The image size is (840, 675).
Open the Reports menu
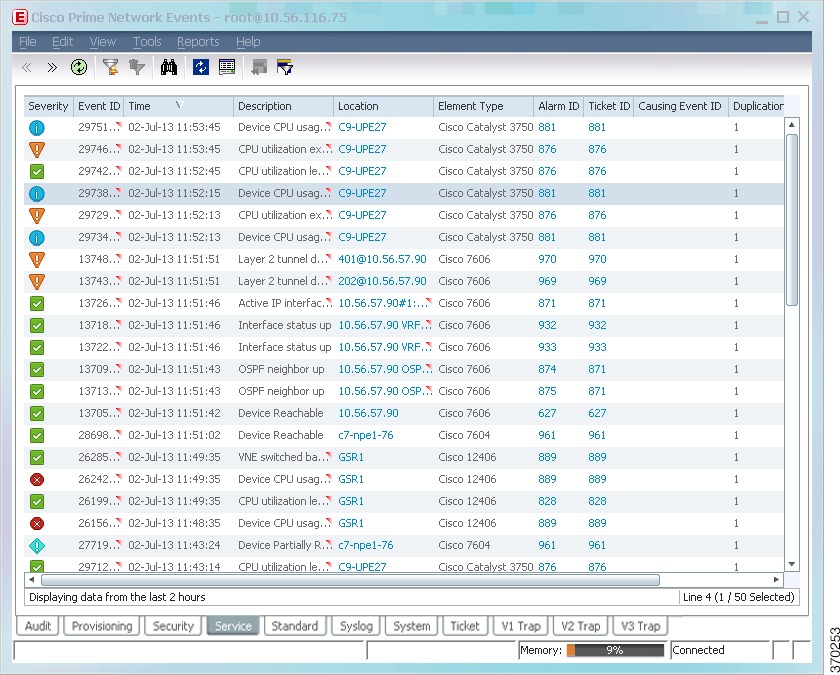click(x=198, y=42)
